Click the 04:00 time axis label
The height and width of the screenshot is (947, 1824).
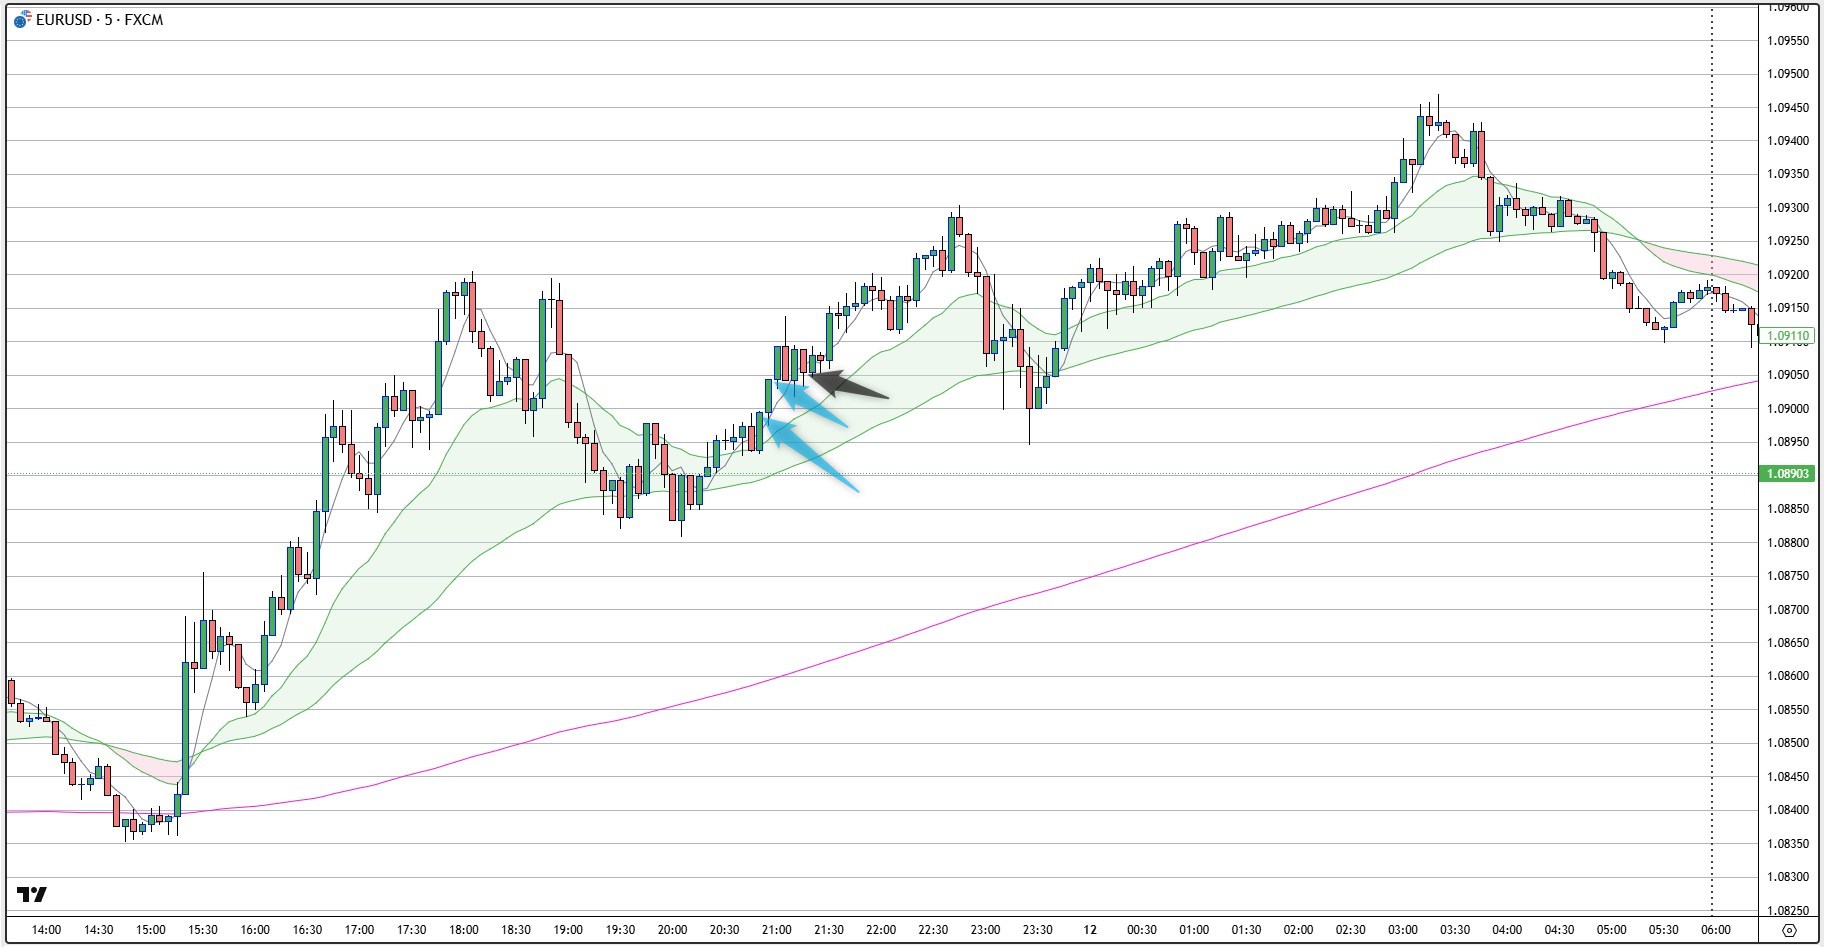1507,930
